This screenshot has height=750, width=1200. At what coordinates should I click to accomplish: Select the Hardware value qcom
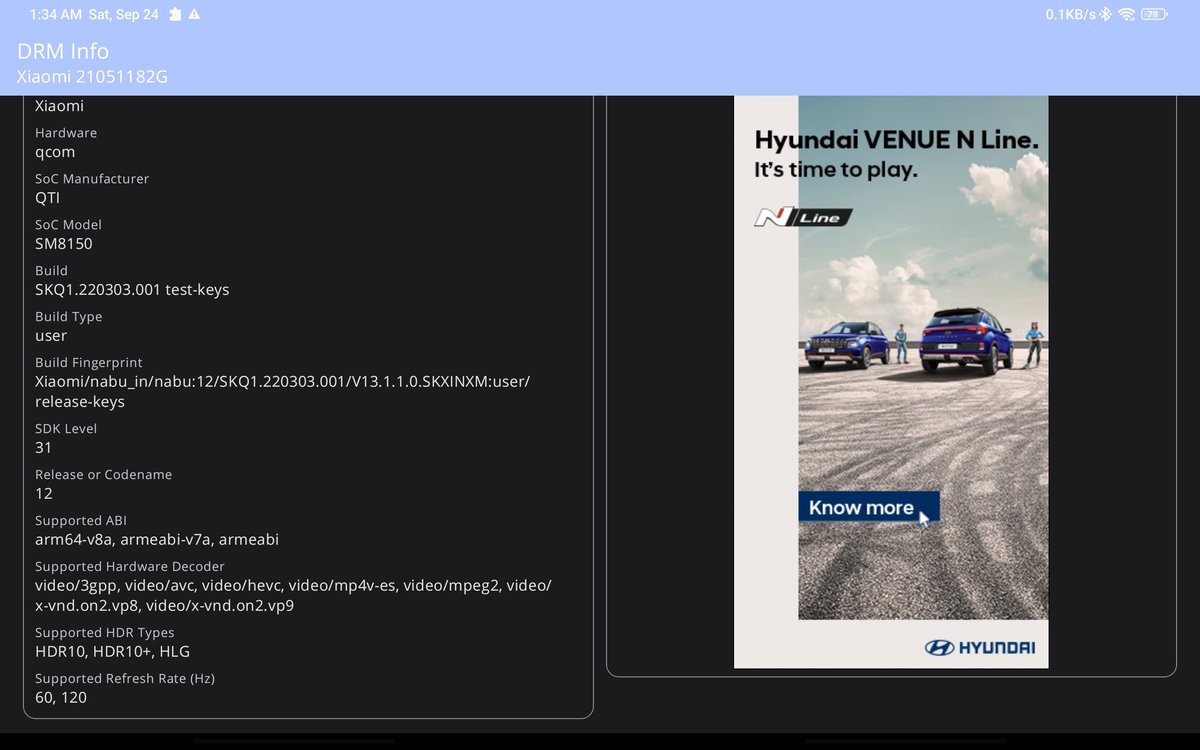click(x=55, y=152)
